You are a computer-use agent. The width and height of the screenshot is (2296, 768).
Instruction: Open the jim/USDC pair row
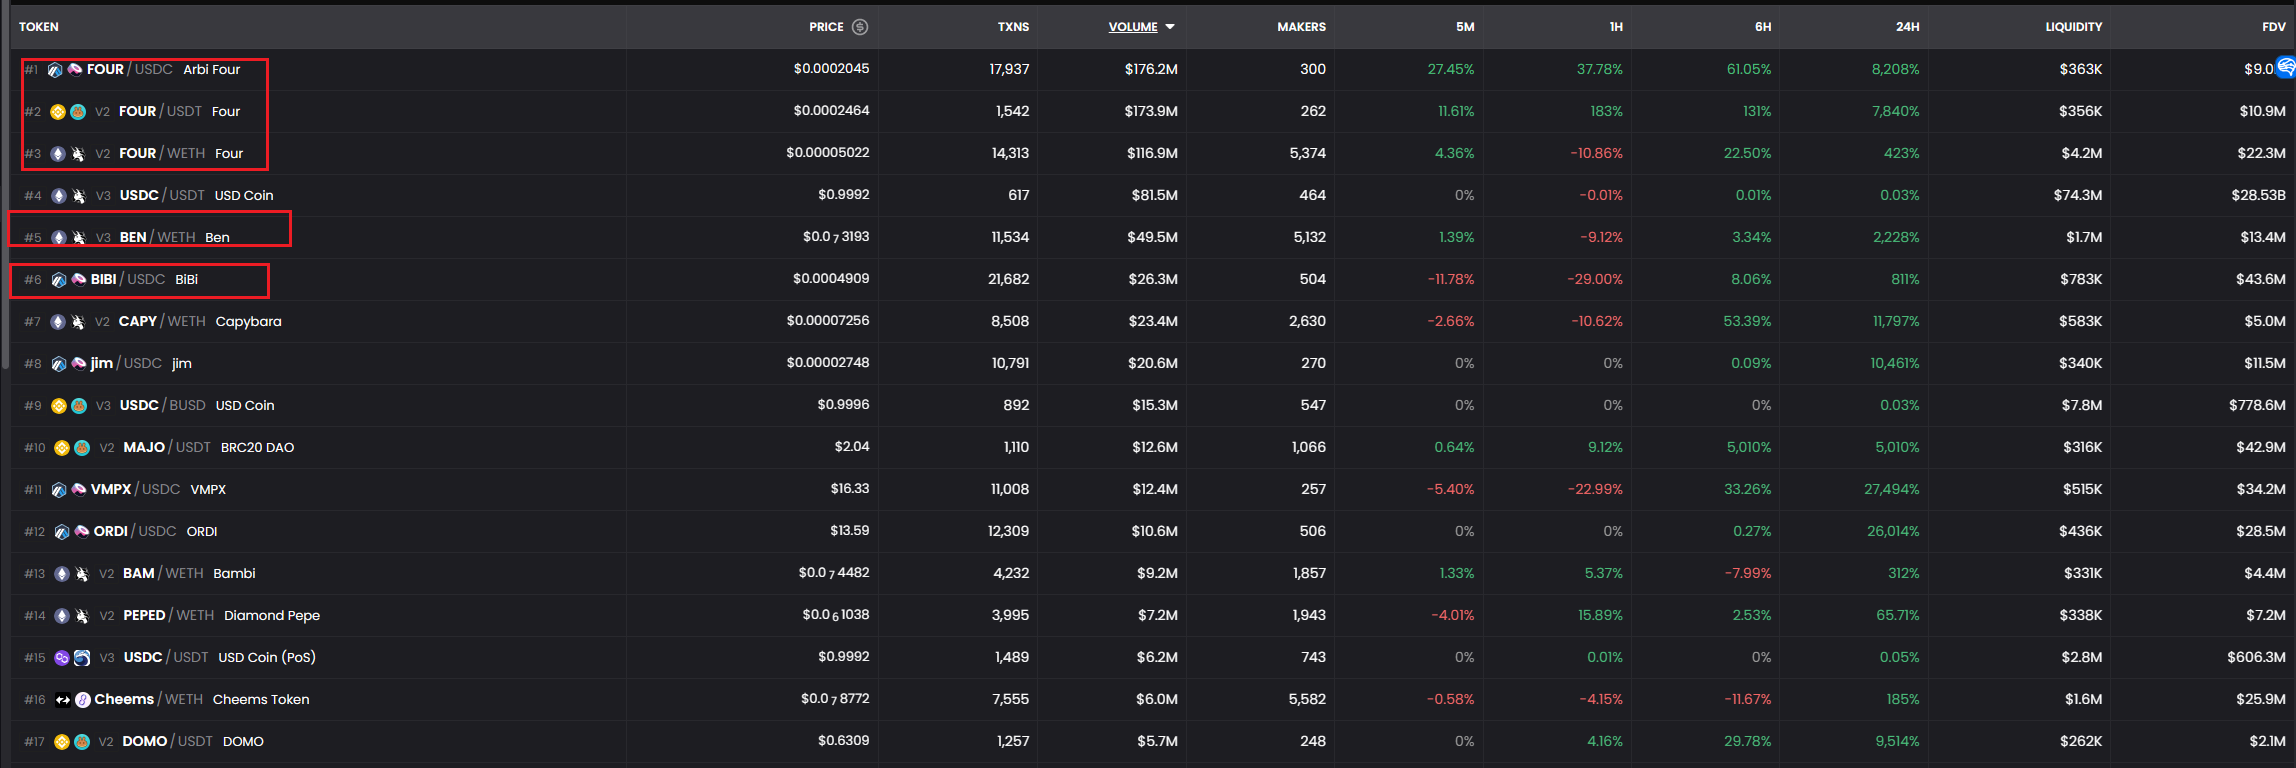pyautogui.click(x=140, y=364)
